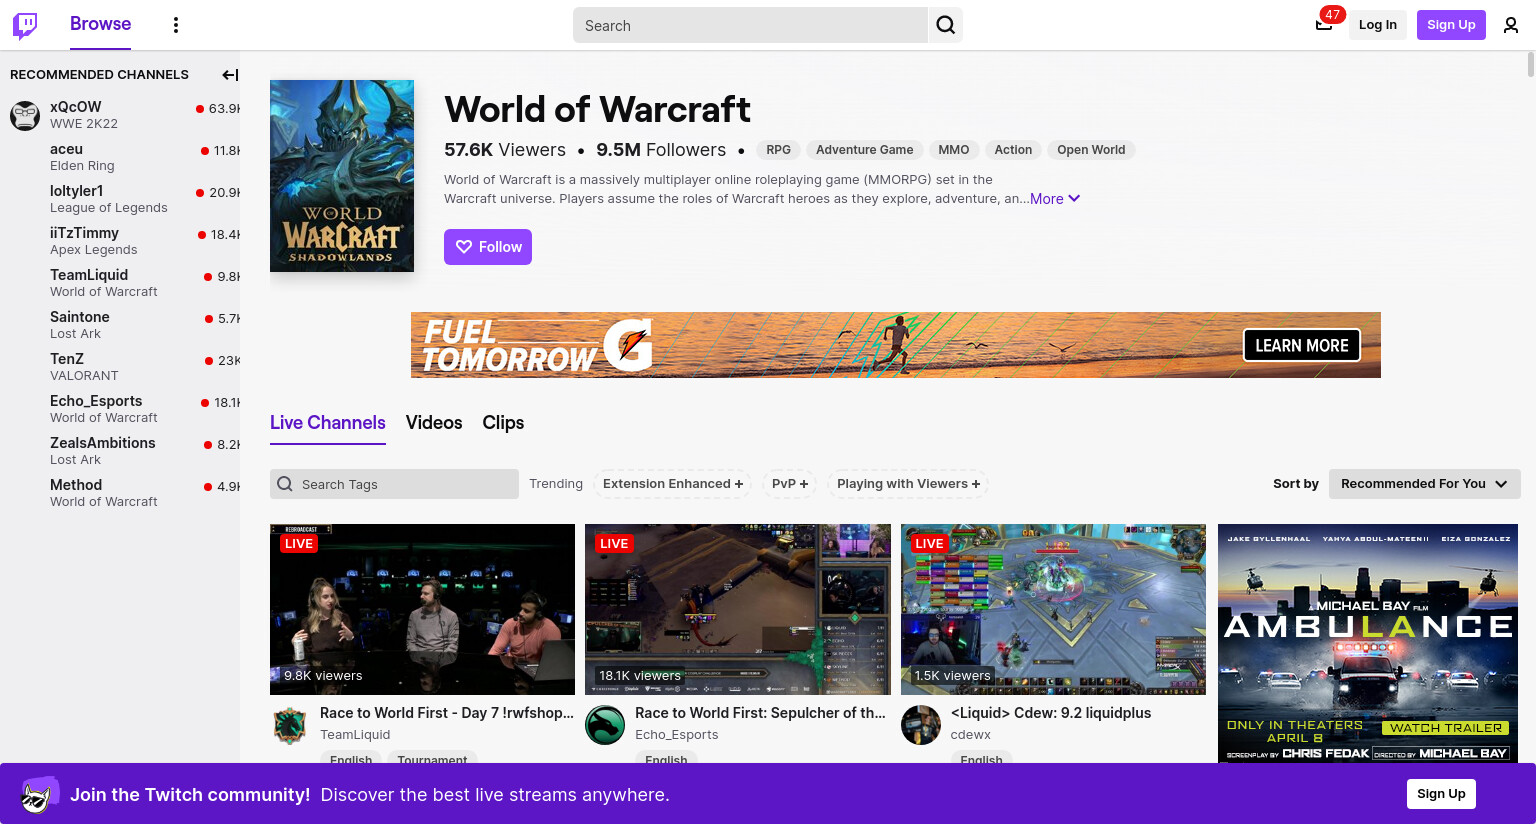
Task: Open Saintone channel in sidebar
Action: click(120, 325)
